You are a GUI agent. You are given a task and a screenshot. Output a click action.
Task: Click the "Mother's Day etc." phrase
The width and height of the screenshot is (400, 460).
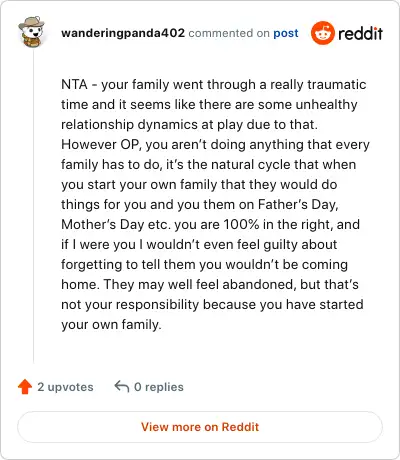click(x=116, y=225)
